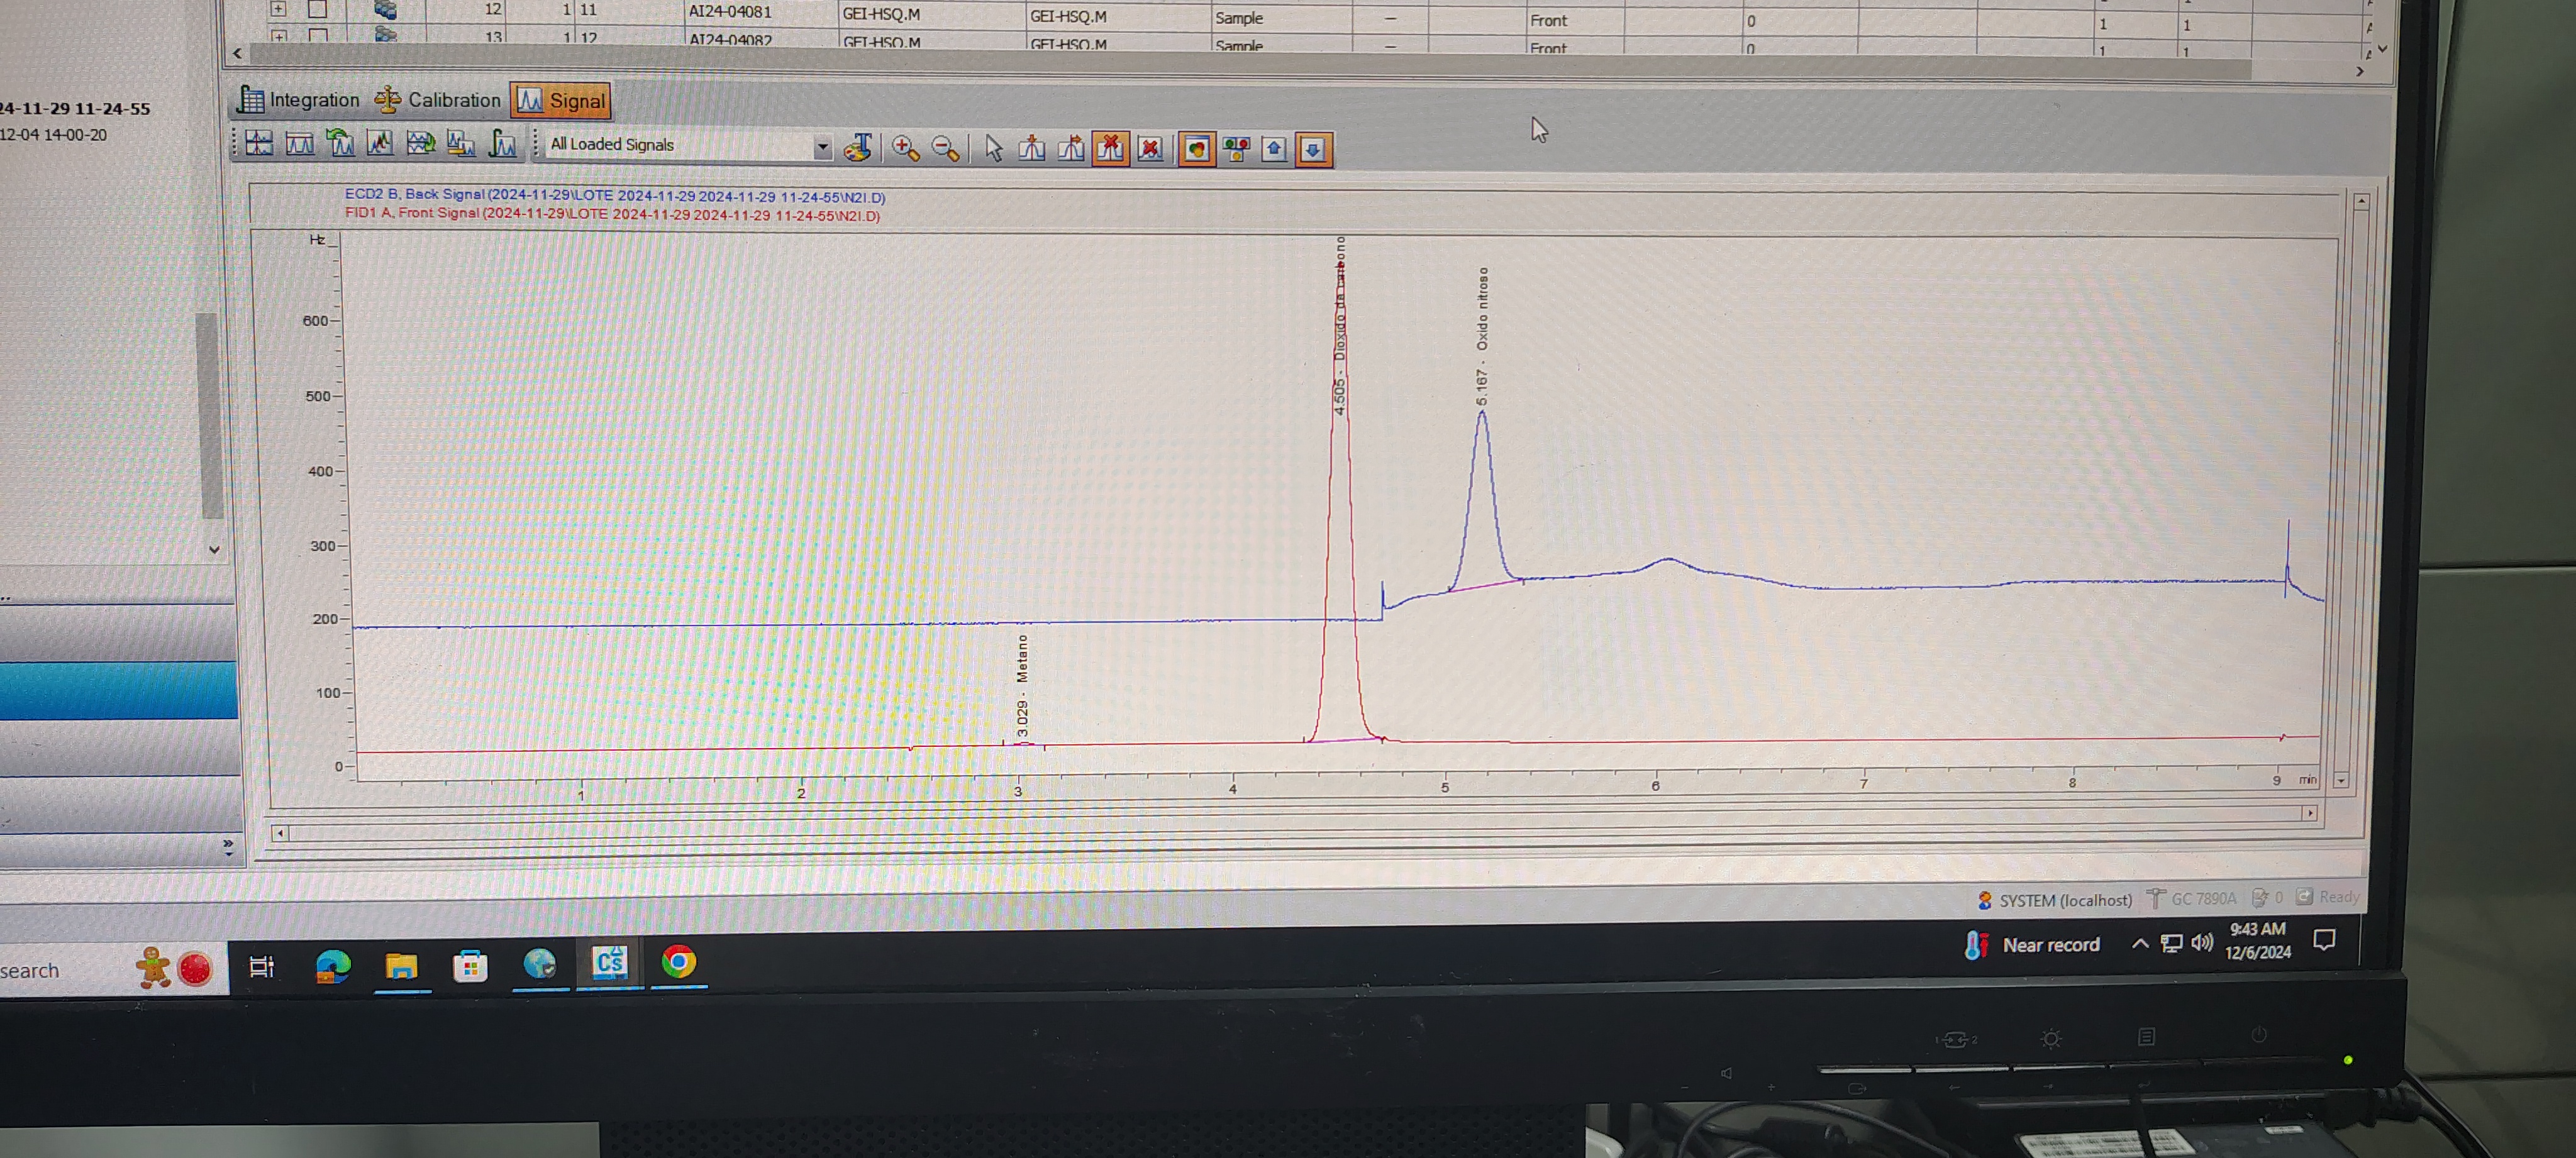Click the blue up arrow icon
Viewport: 2576px width, 1158px height.
pyautogui.click(x=1273, y=150)
